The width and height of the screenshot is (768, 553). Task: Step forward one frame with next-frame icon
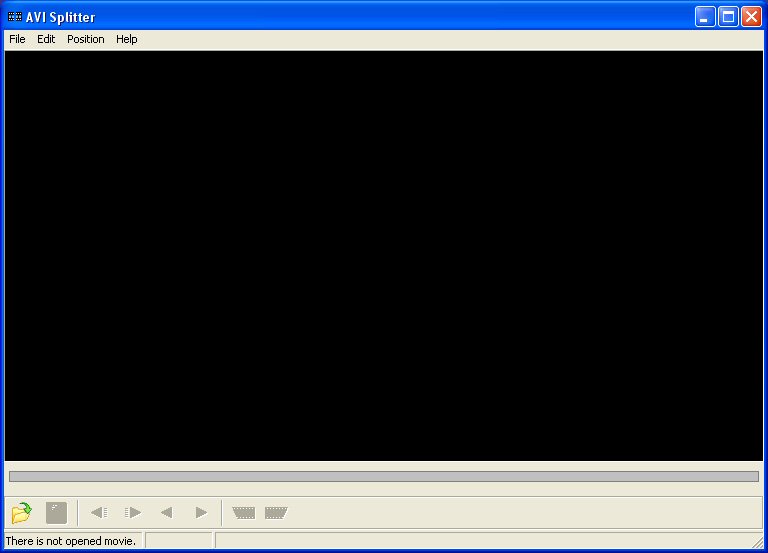[x=133, y=513]
